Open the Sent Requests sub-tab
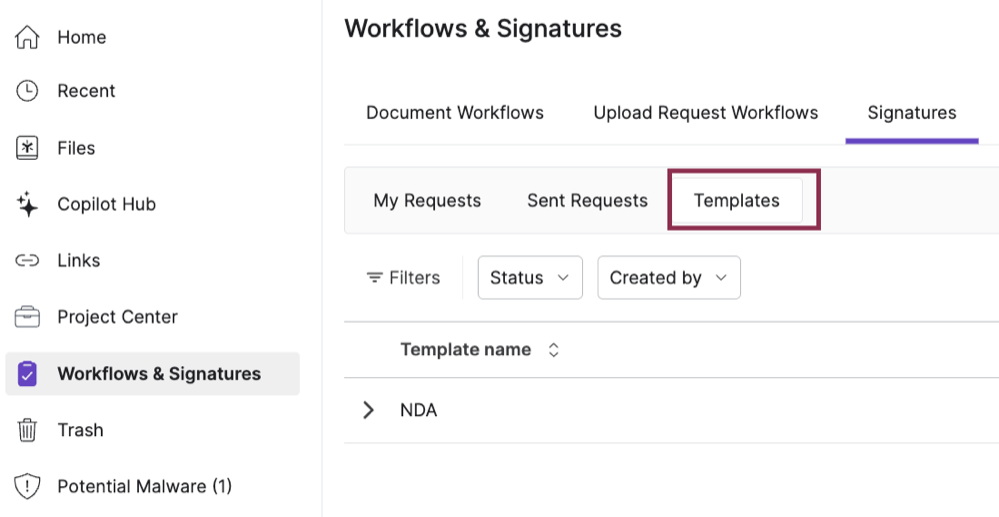 [587, 201]
